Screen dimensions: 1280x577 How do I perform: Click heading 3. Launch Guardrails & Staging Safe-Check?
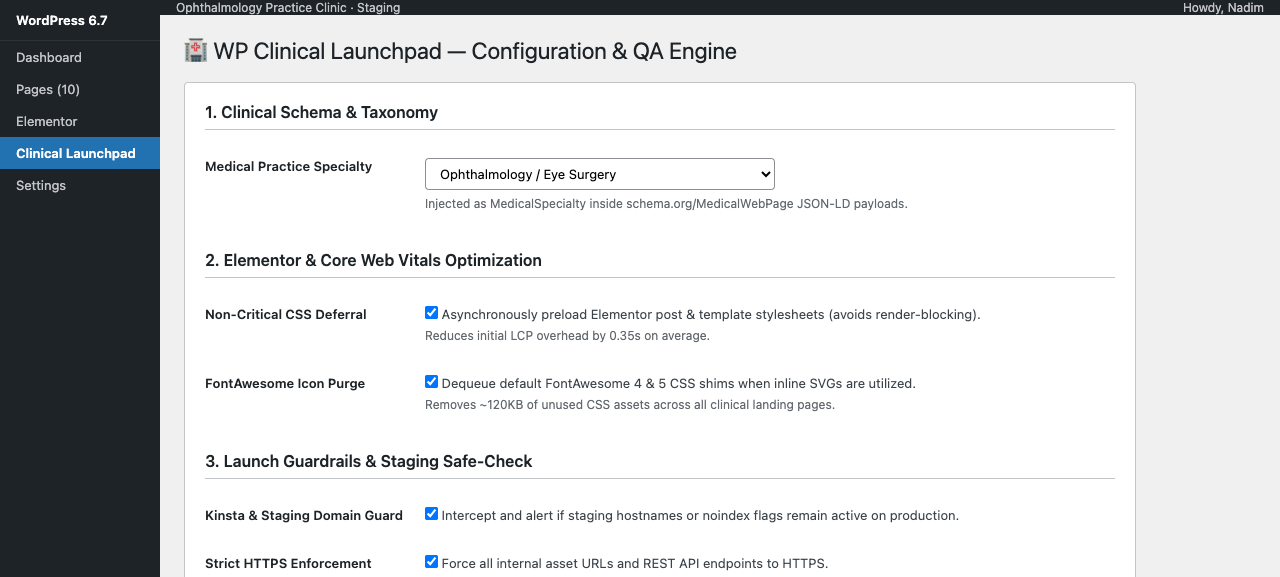point(369,461)
